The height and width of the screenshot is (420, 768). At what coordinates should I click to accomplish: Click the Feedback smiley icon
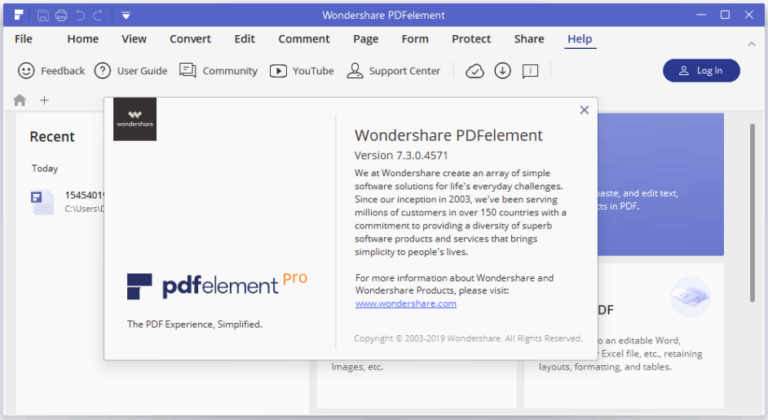click(x=26, y=71)
